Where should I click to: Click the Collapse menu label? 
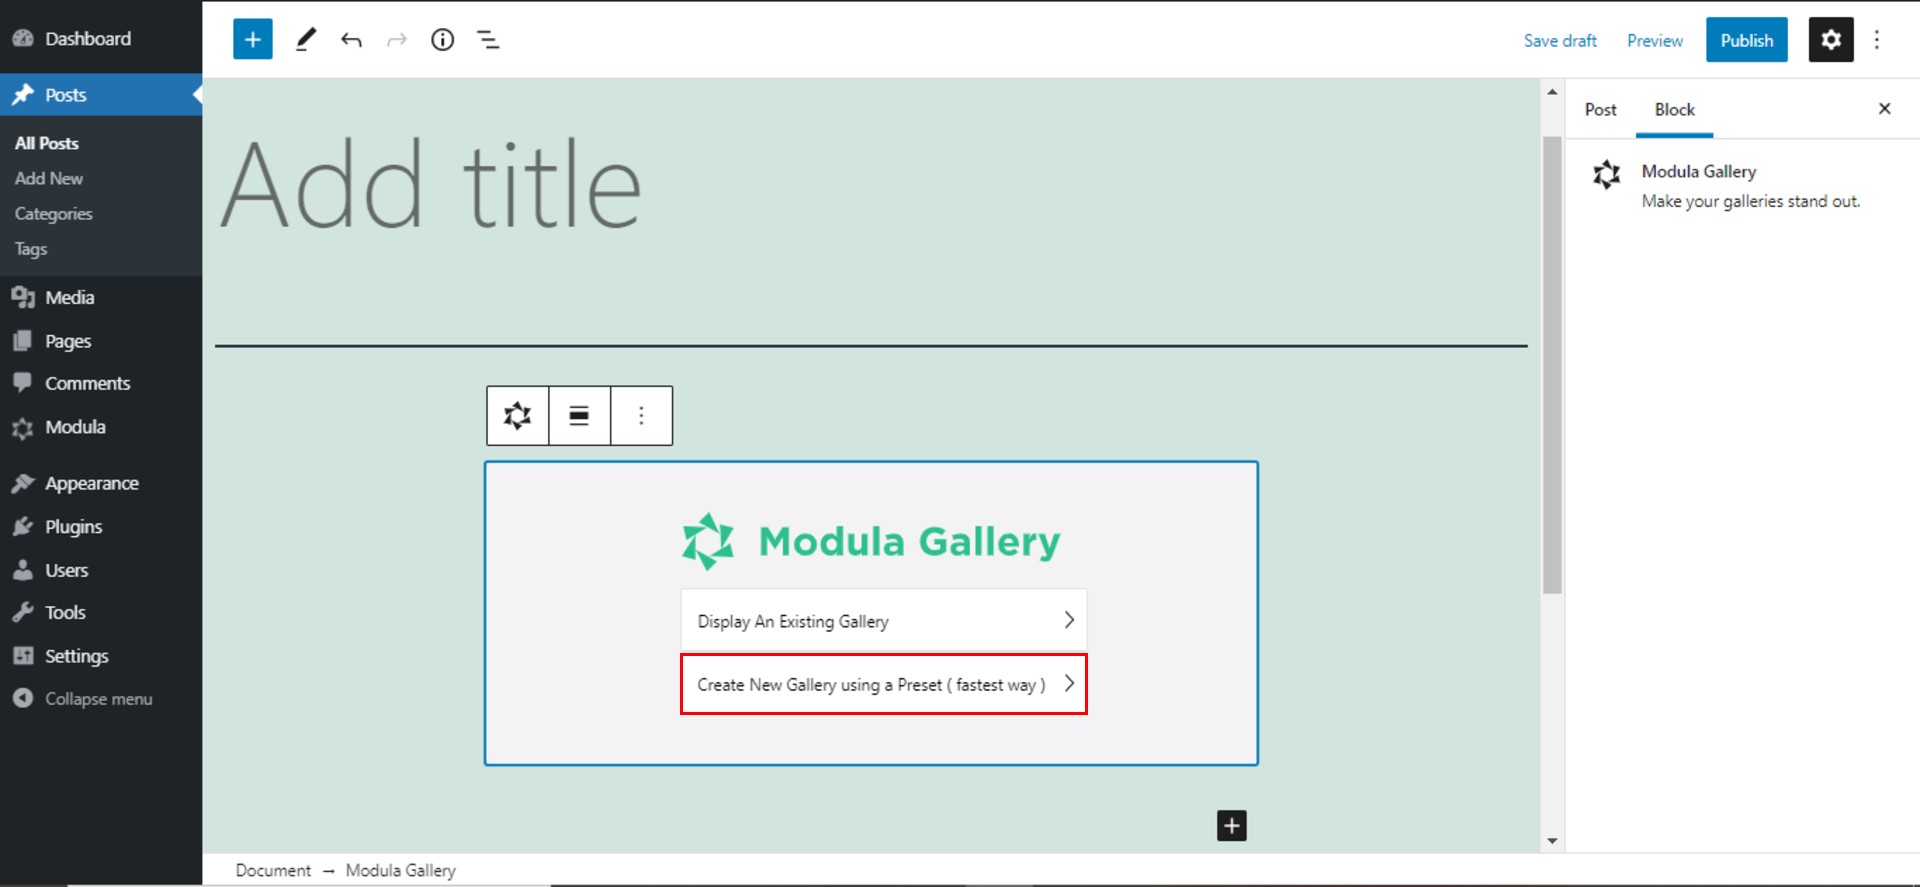click(x=99, y=699)
